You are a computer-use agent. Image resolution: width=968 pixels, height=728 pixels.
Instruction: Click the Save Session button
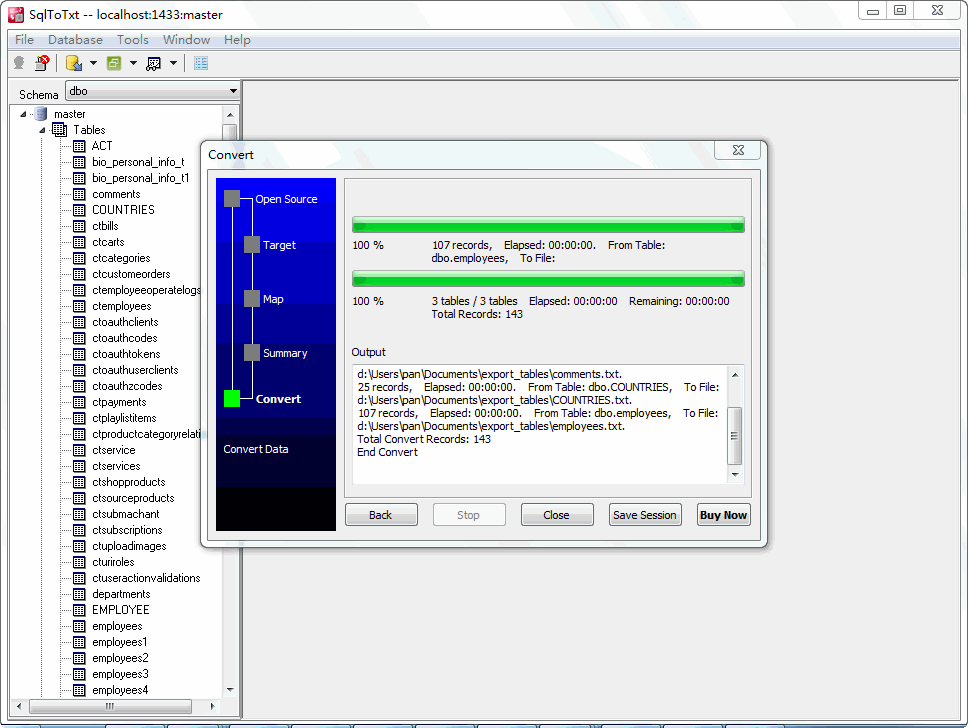pyautogui.click(x=645, y=515)
